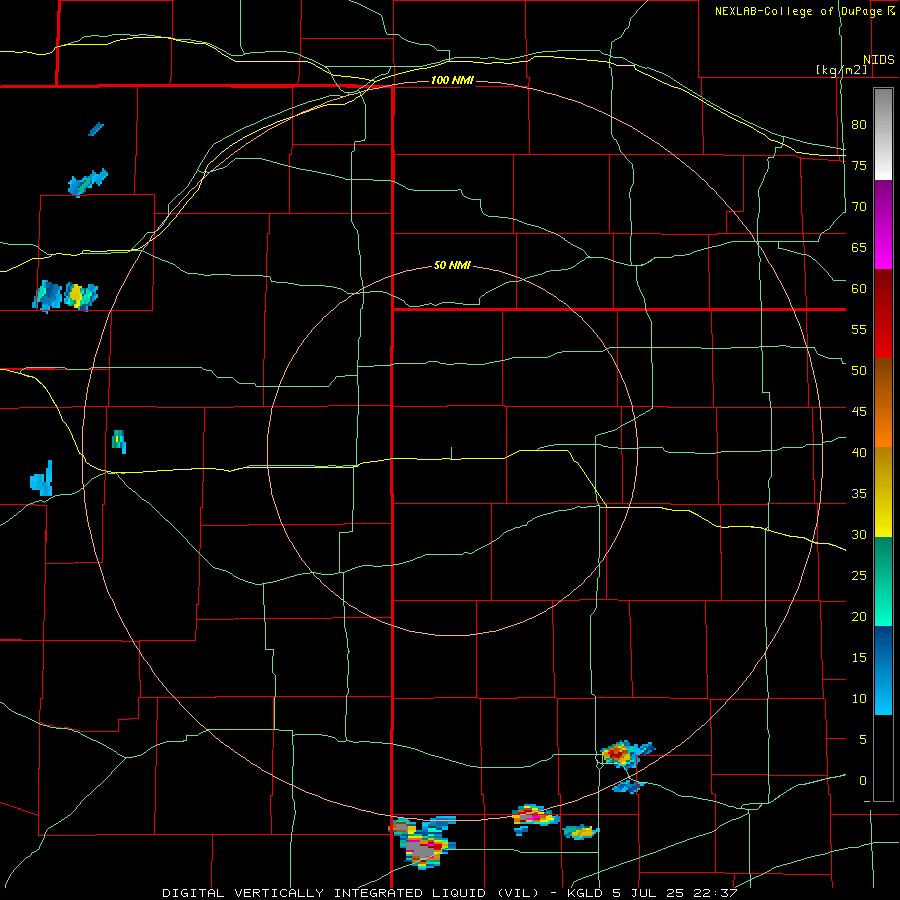Click the 5 JUL 25 date in caption

pos(647,893)
